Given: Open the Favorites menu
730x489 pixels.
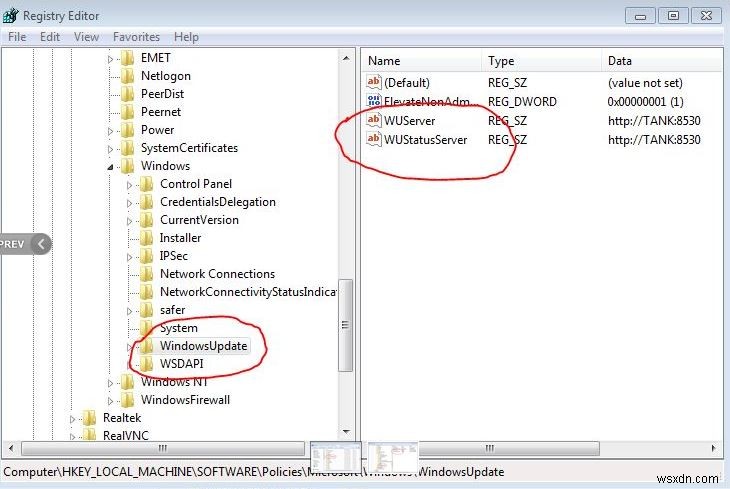Looking at the screenshot, I should 136,37.
